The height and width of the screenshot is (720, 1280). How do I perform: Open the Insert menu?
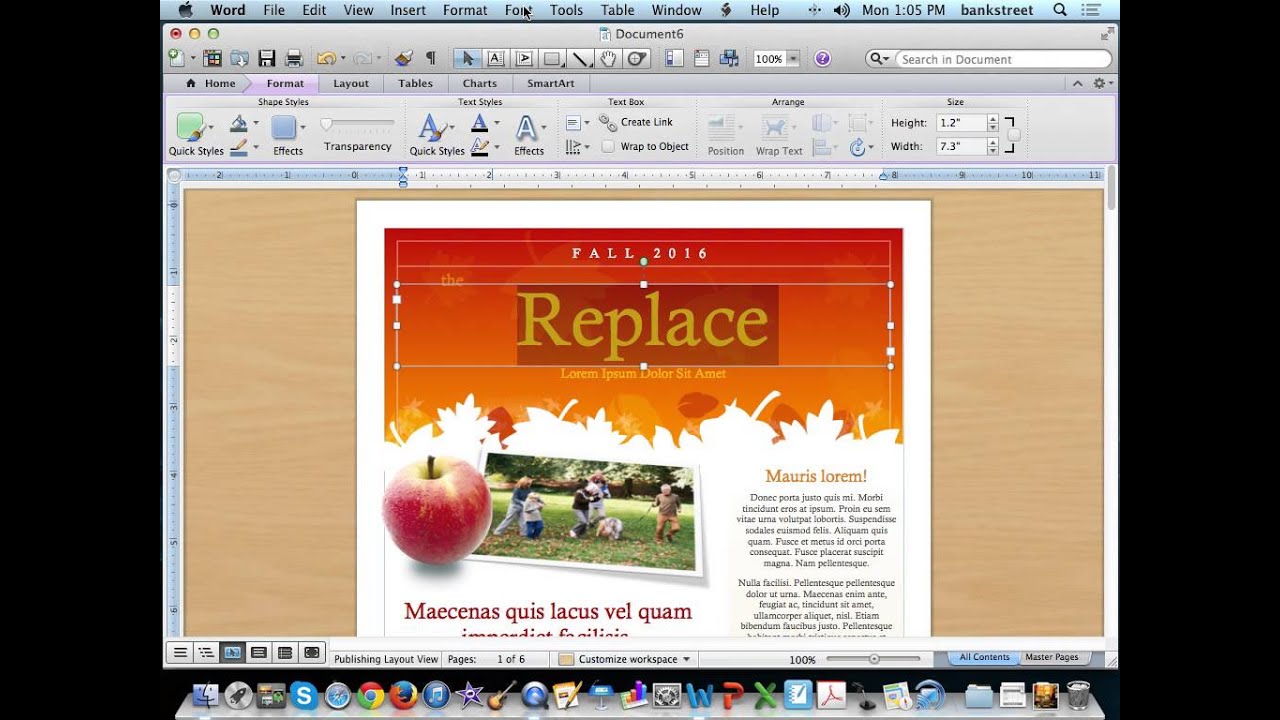point(407,10)
